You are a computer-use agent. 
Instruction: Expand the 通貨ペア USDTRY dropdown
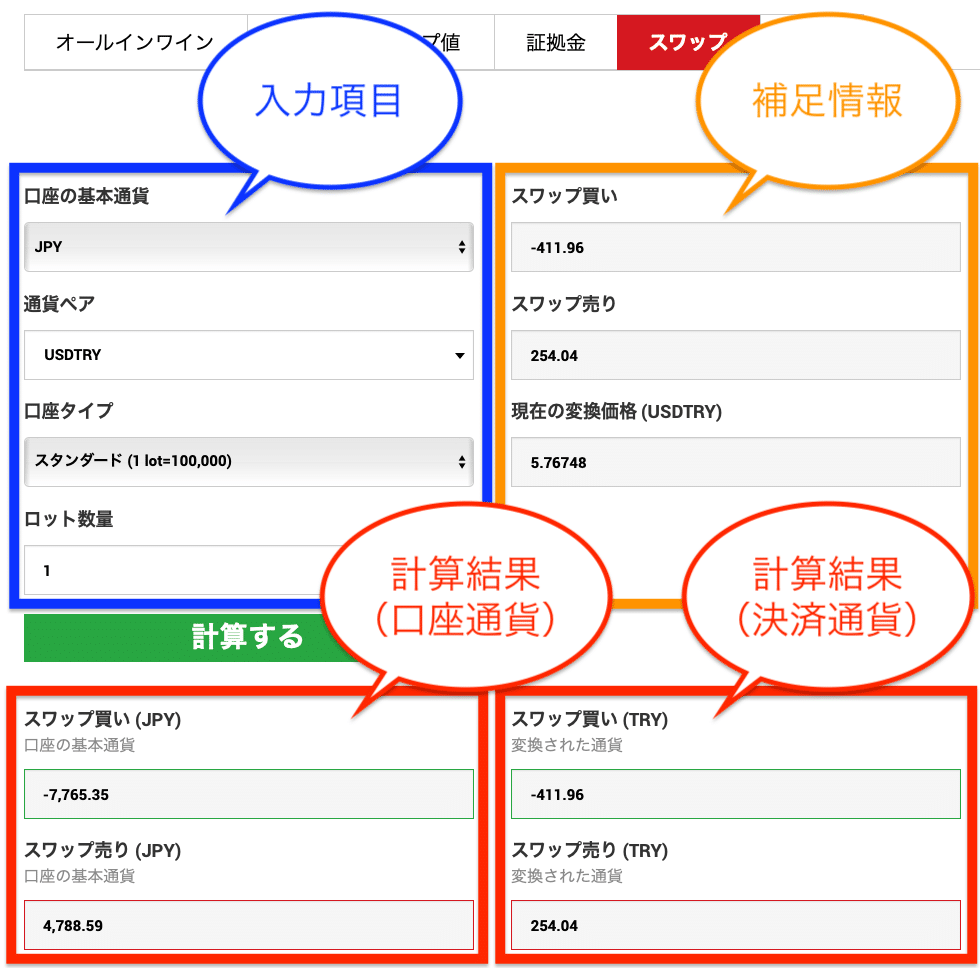(248, 355)
